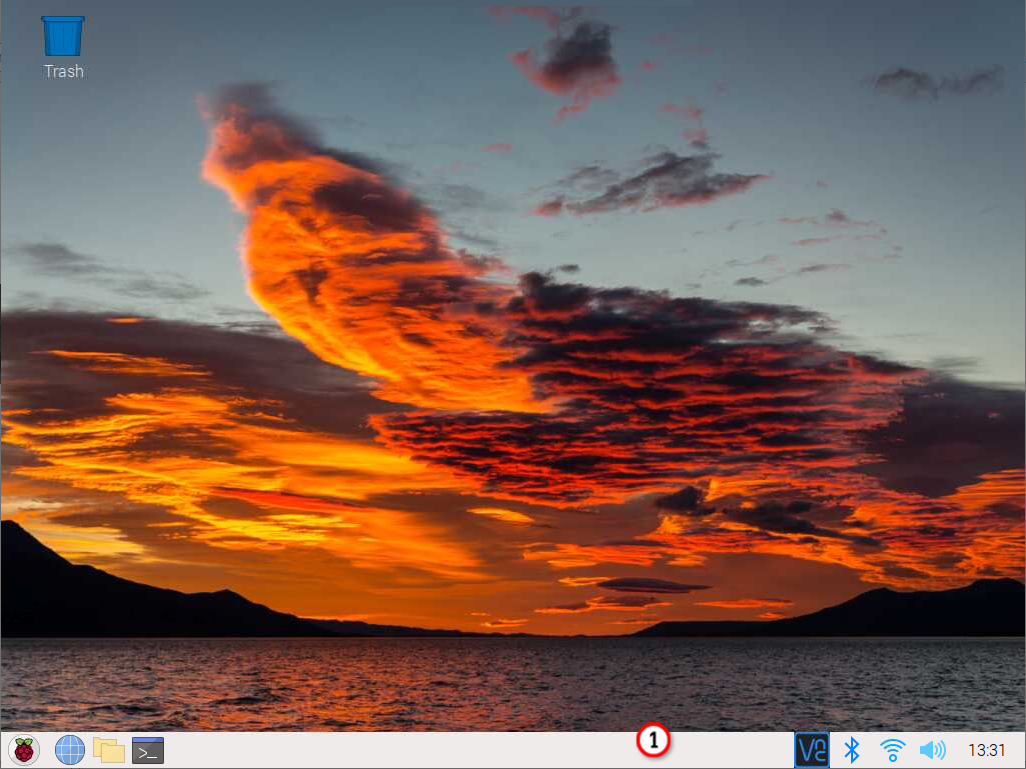Launch the web browser globe icon
Viewport: 1026px width, 769px height.
click(69, 750)
